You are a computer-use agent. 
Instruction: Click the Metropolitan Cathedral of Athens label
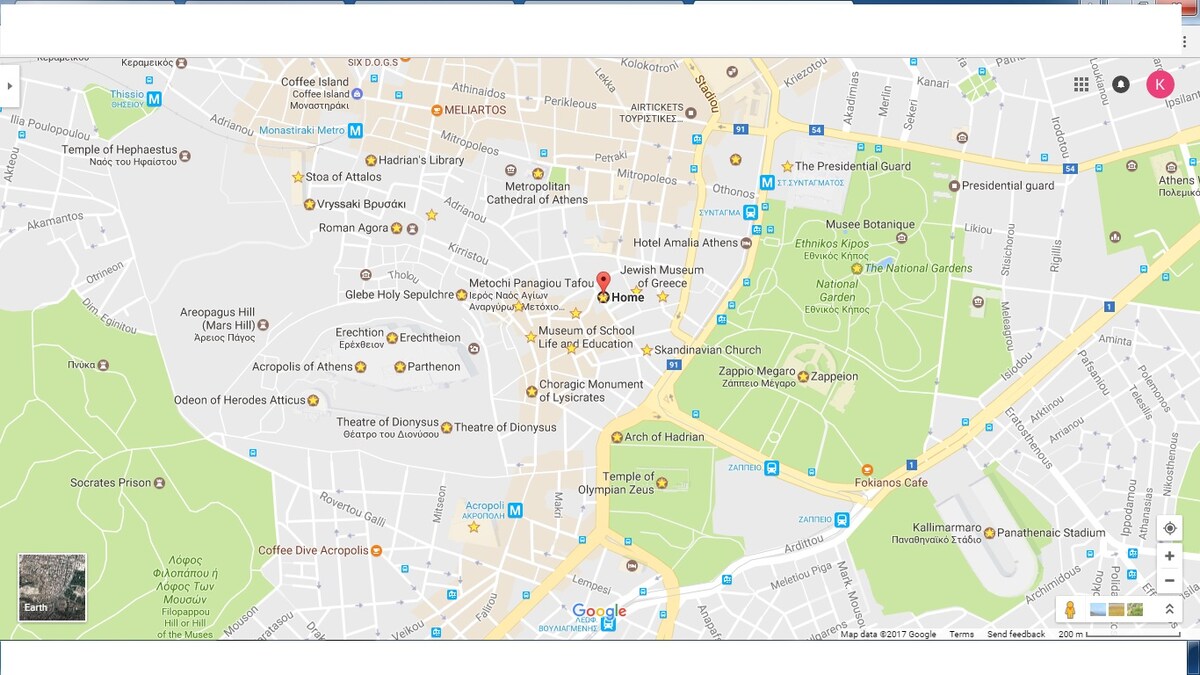pos(537,193)
